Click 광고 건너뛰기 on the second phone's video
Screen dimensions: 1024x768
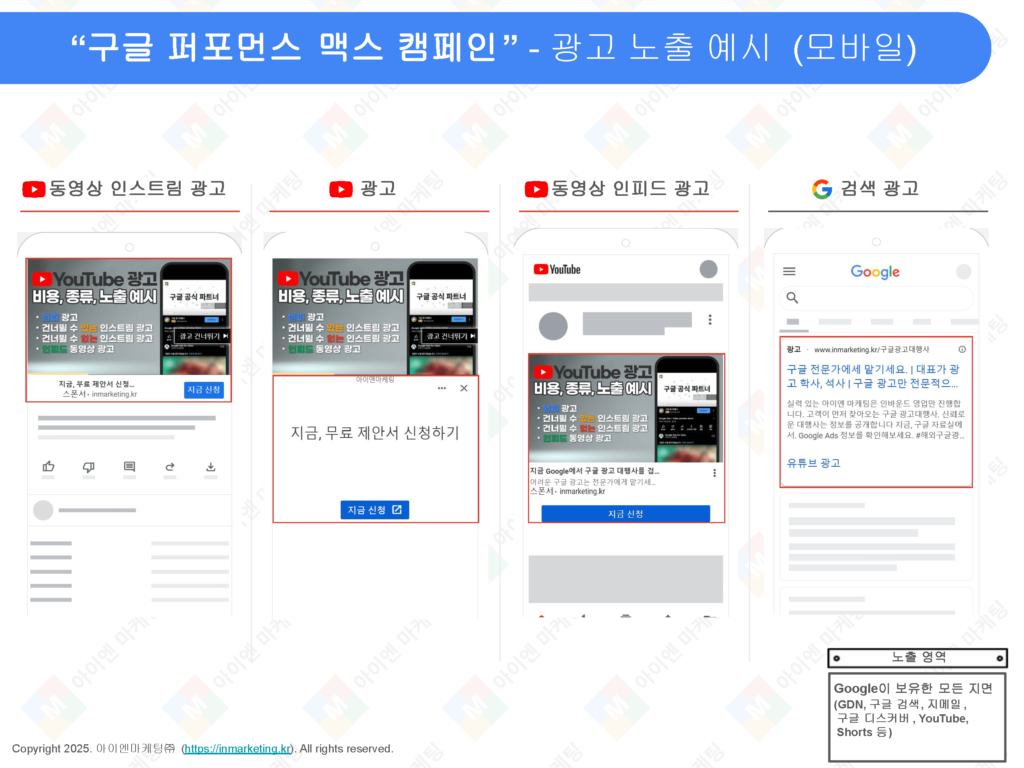pyautogui.click(x=450, y=336)
